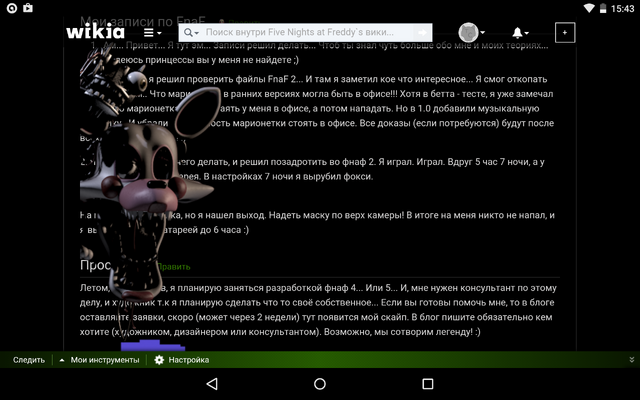Screen dimensions: 640x400
Task: Click the green Править edit link
Action: coord(173,267)
